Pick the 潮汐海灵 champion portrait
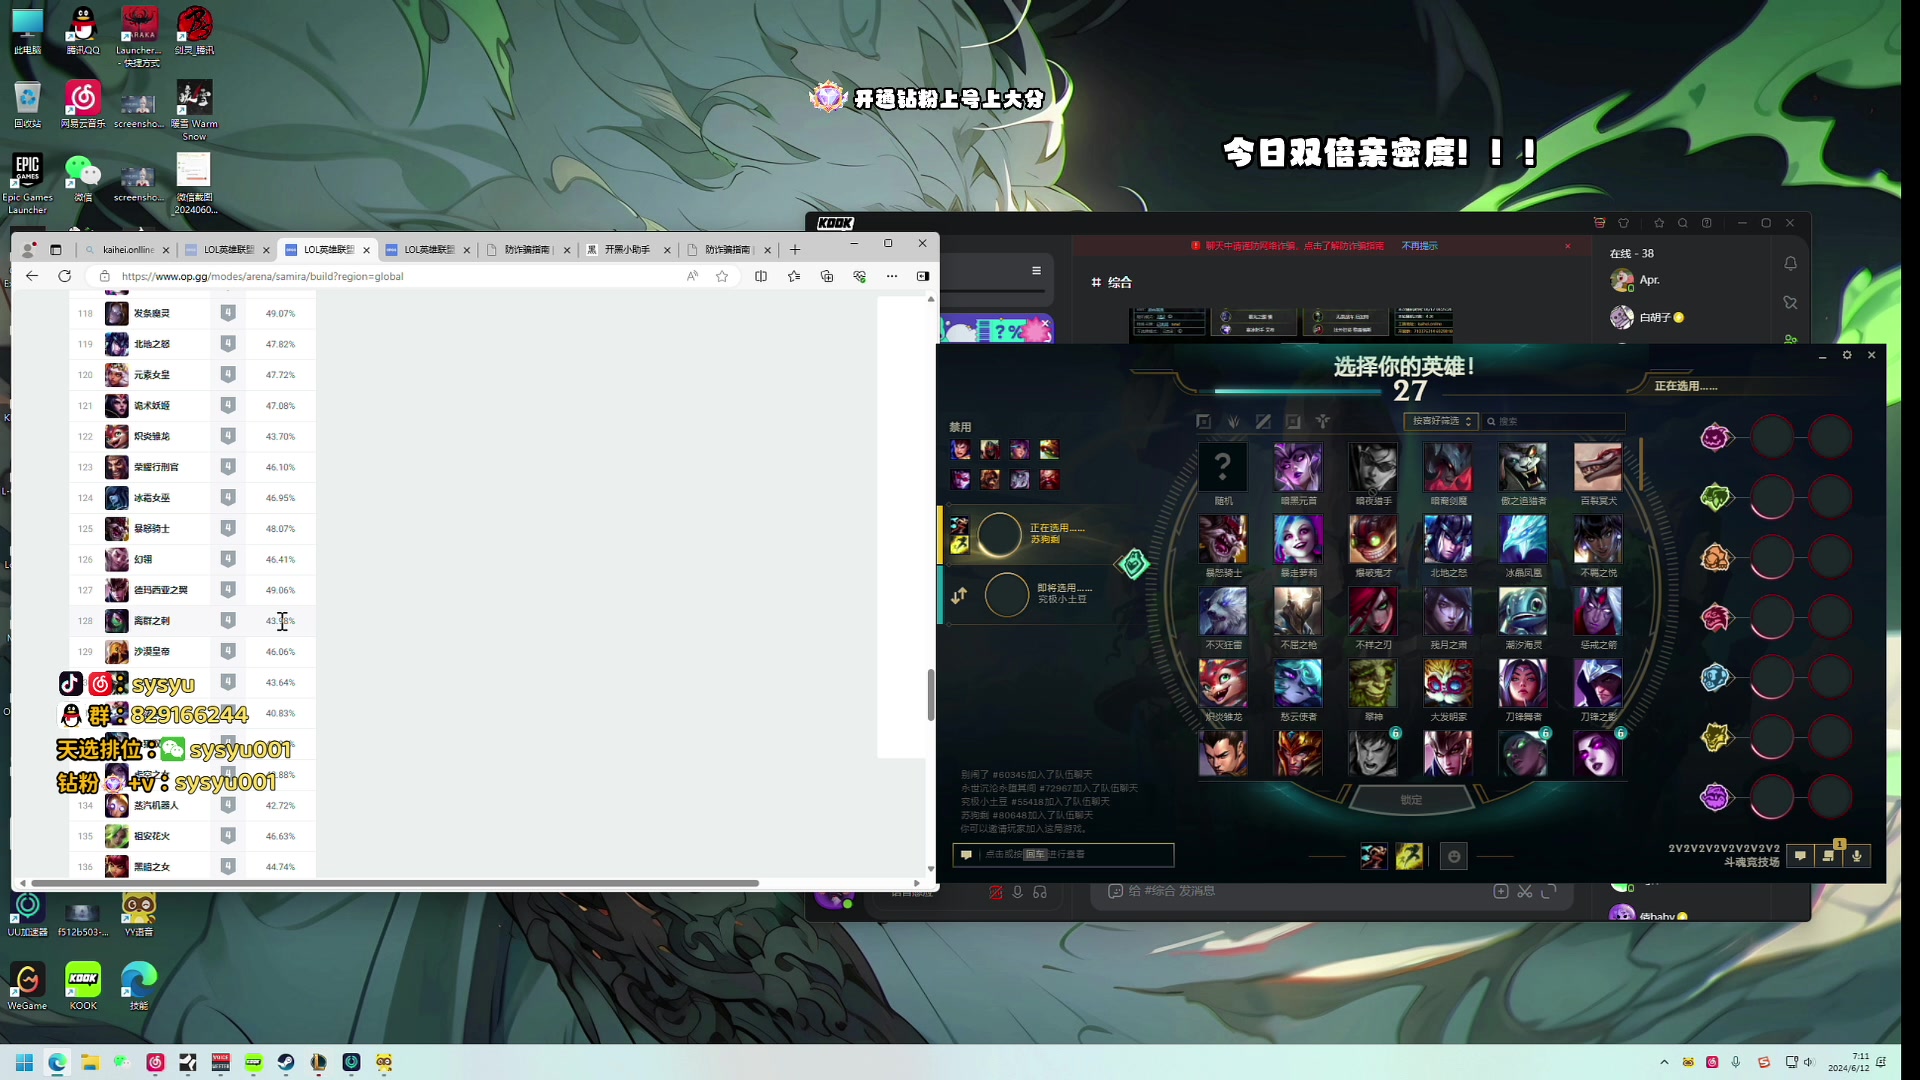Viewport: 1920px width, 1080px height. [x=1523, y=612]
